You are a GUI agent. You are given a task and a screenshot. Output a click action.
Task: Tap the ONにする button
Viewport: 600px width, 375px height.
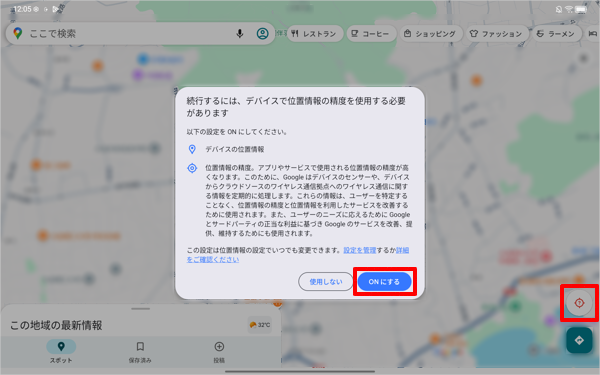click(384, 282)
